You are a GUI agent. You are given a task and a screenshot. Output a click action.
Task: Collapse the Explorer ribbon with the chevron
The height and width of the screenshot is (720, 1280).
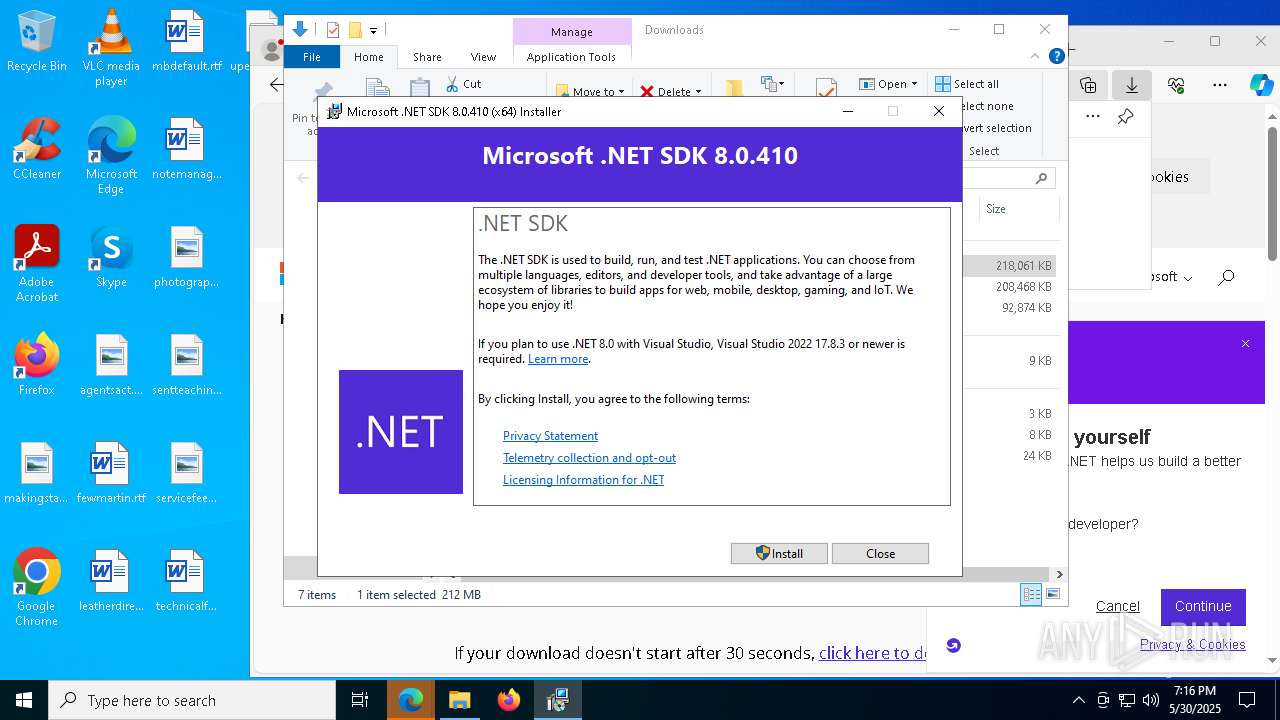tap(1036, 56)
